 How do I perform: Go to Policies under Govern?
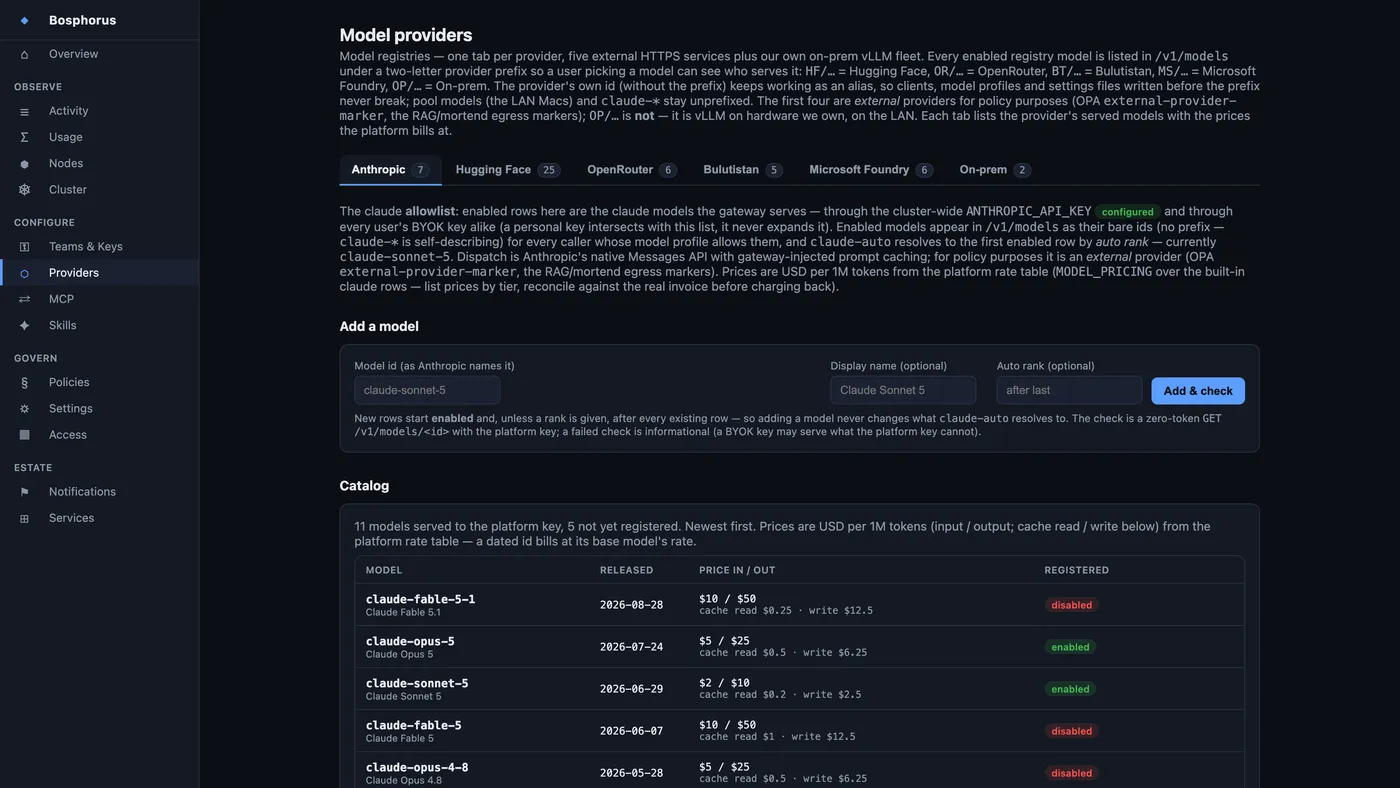99,382
